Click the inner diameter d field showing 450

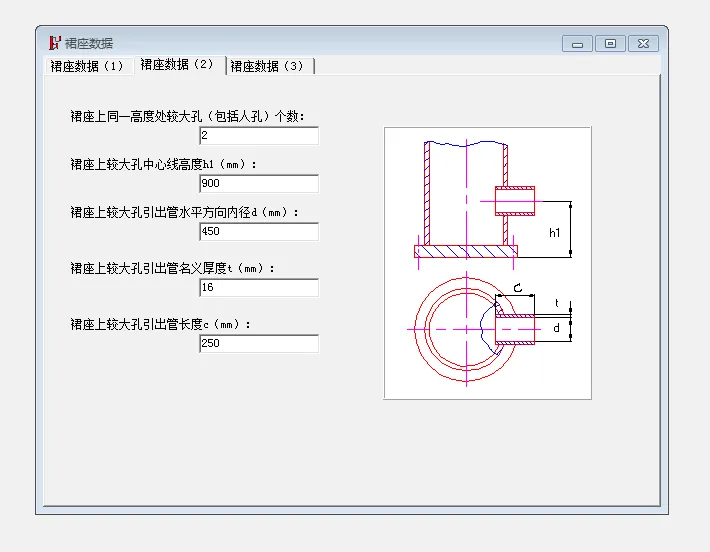(259, 231)
